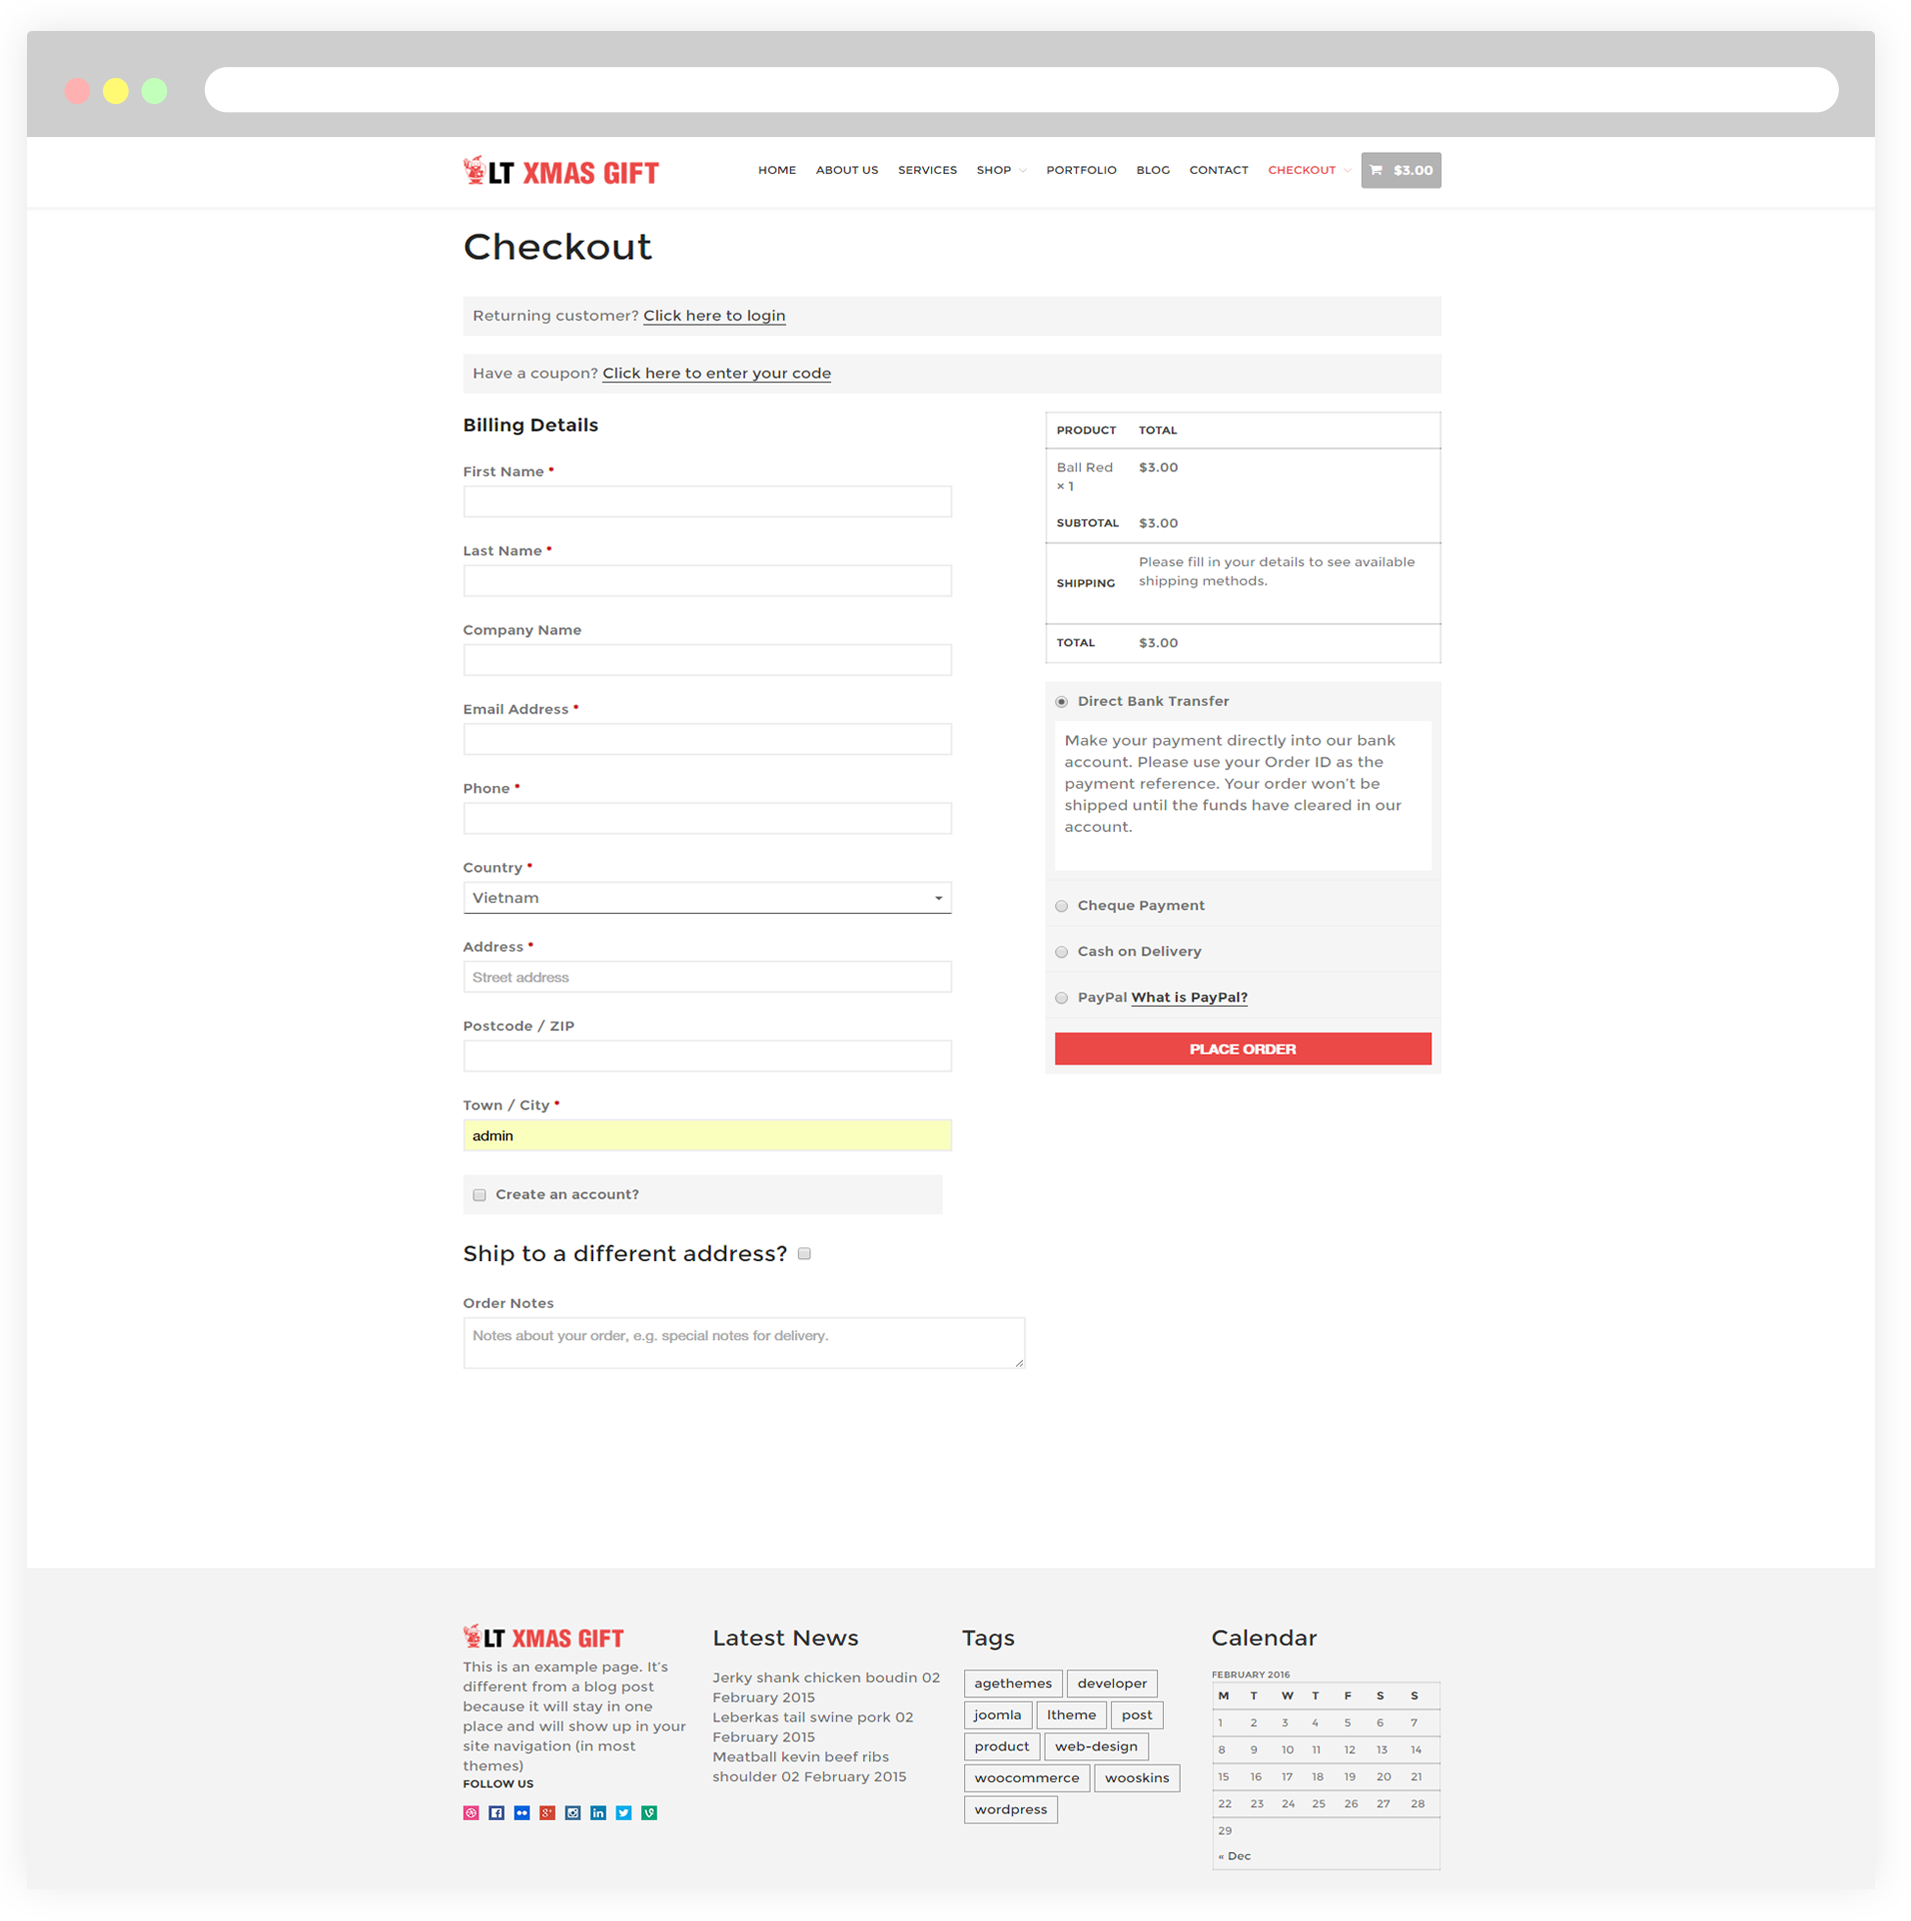Screen dimensions: 1911x1921
Task: Open the Dribbble social icon
Action: [471, 1813]
